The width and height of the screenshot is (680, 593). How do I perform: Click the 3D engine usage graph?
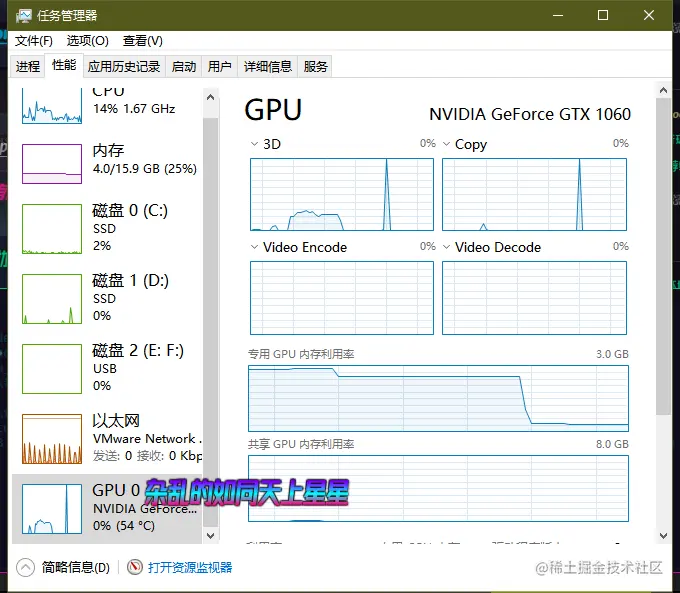click(x=342, y=194)
